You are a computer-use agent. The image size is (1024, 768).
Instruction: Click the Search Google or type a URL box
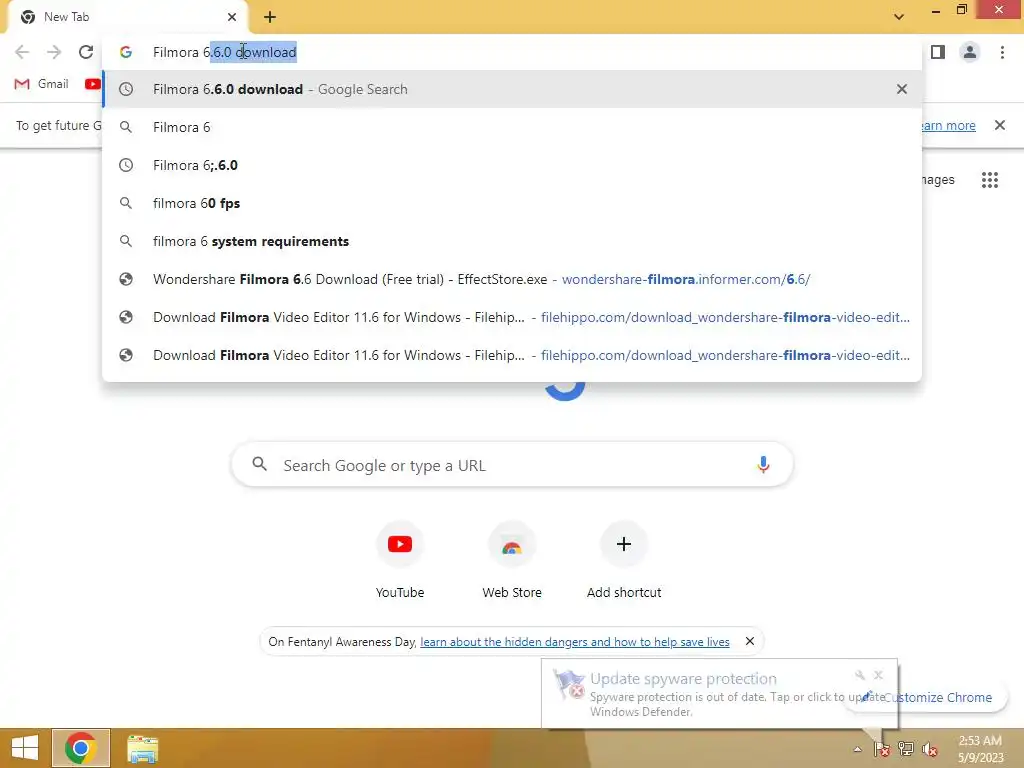[x=512, y=465]
